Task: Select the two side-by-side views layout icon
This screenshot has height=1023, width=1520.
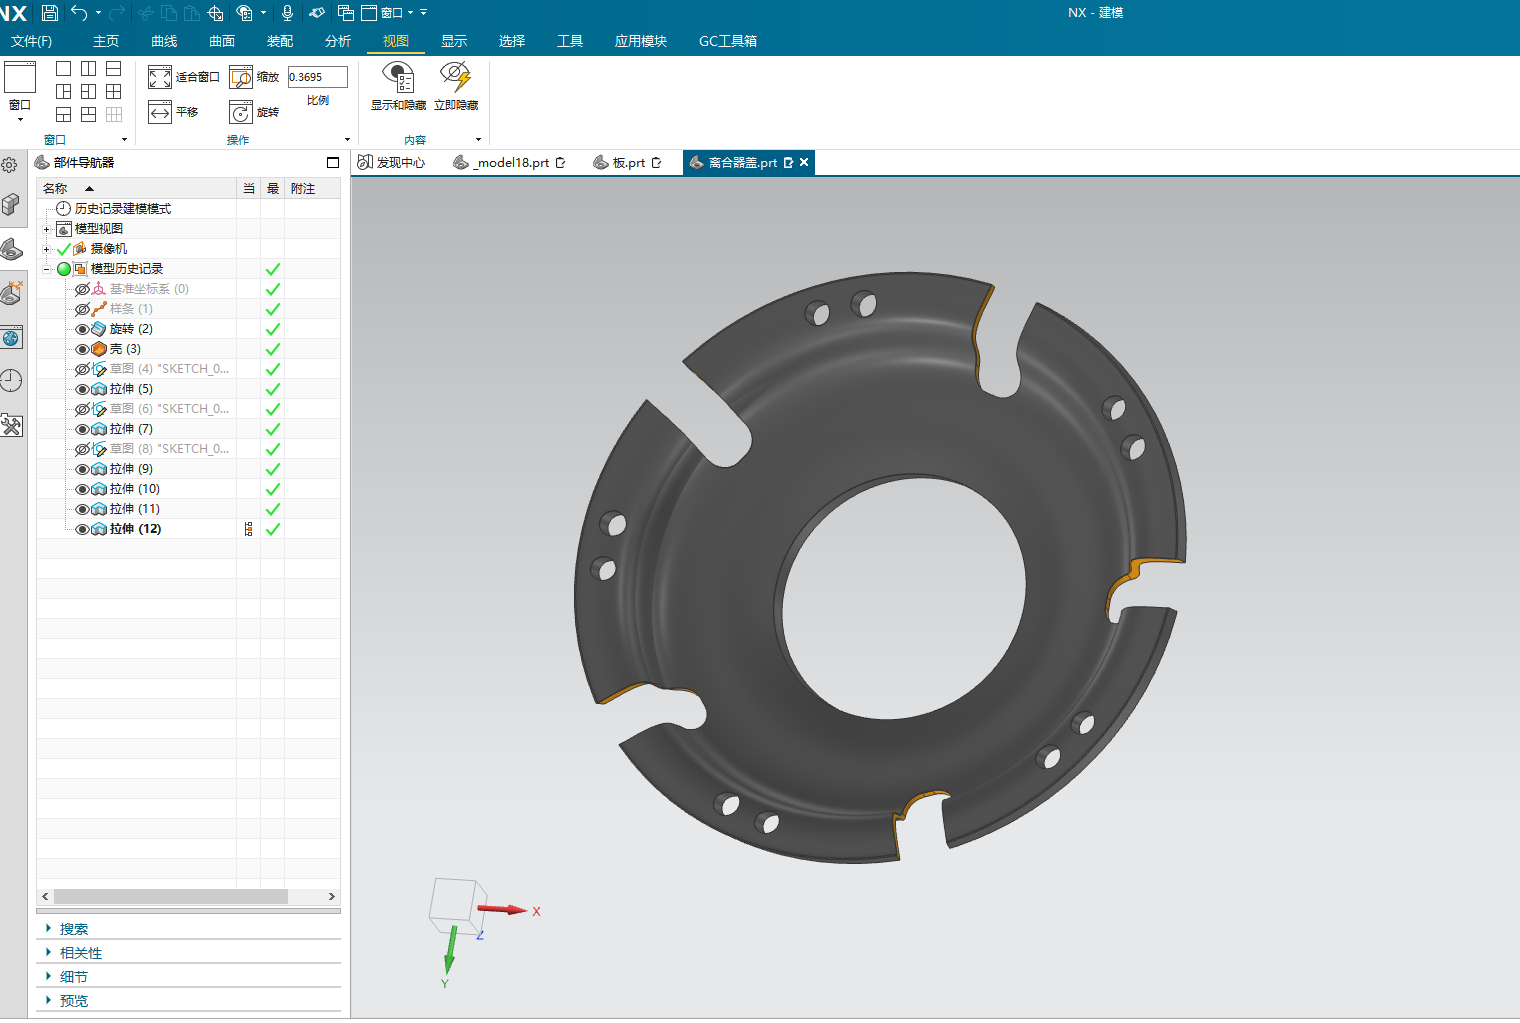Action: click(88, 68)
